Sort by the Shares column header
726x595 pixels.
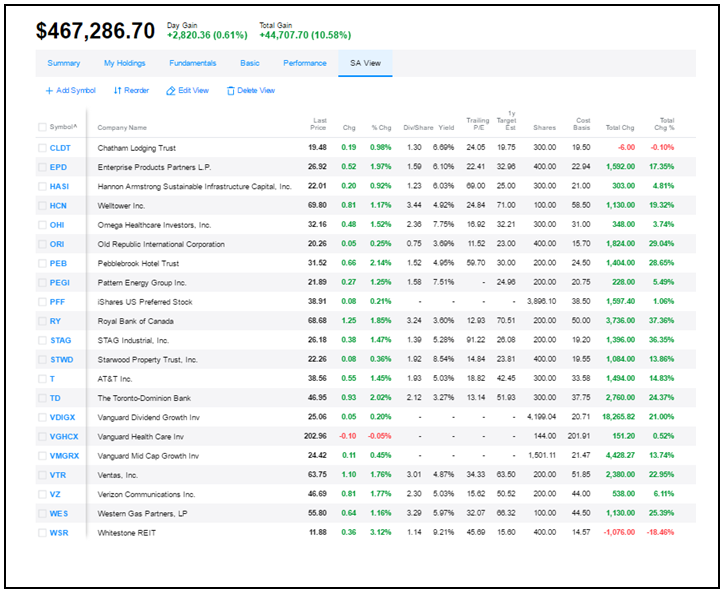pos(544,128)
